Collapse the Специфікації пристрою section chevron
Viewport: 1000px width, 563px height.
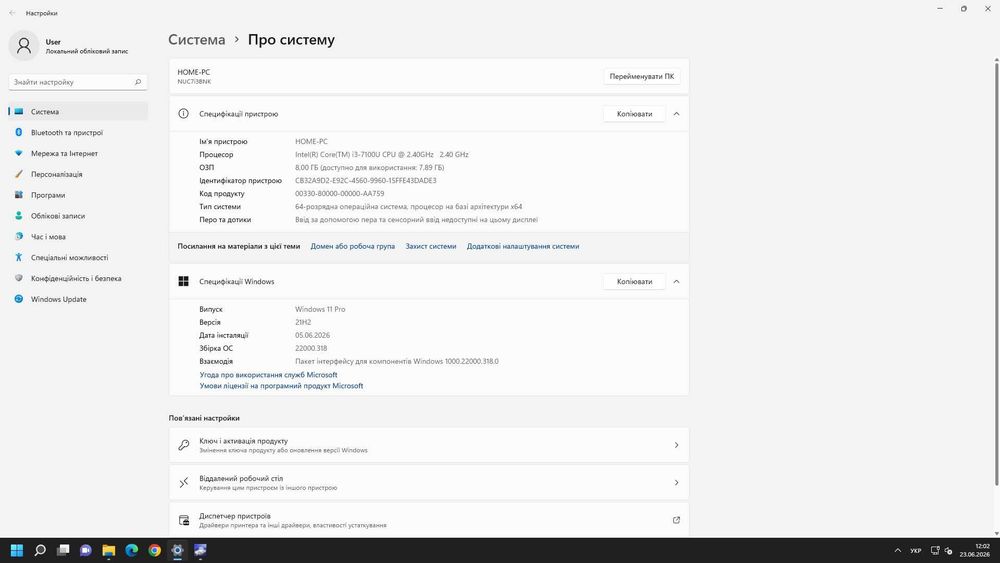[676, 113]
